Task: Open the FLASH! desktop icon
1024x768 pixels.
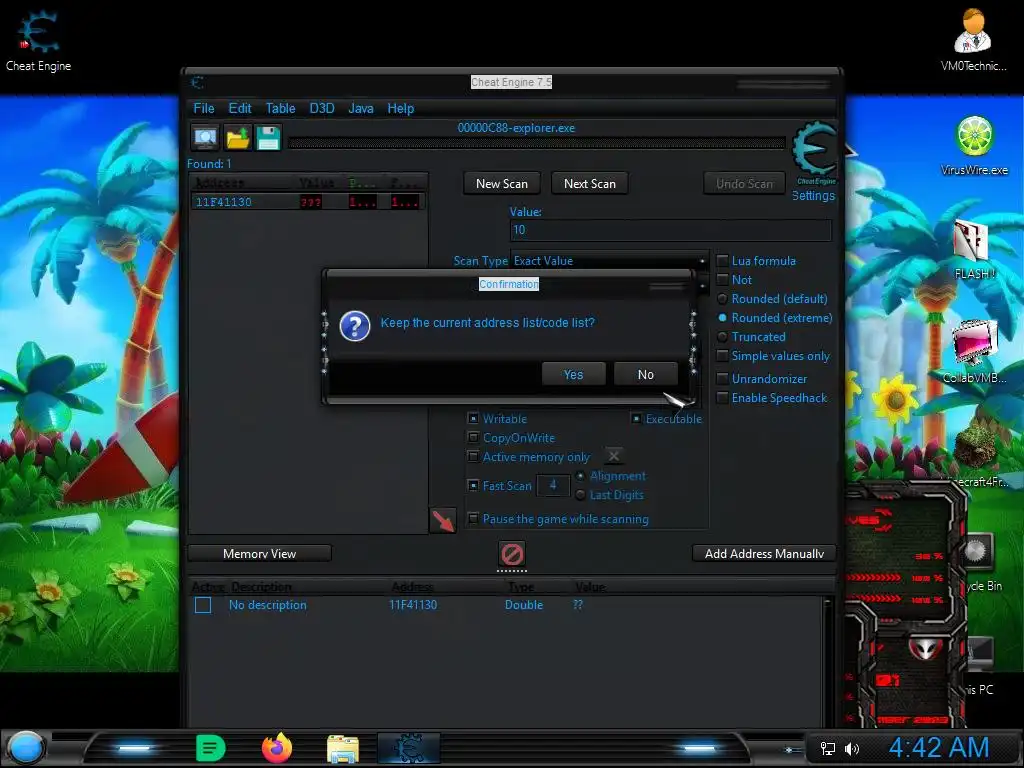Action: (974, 249)
